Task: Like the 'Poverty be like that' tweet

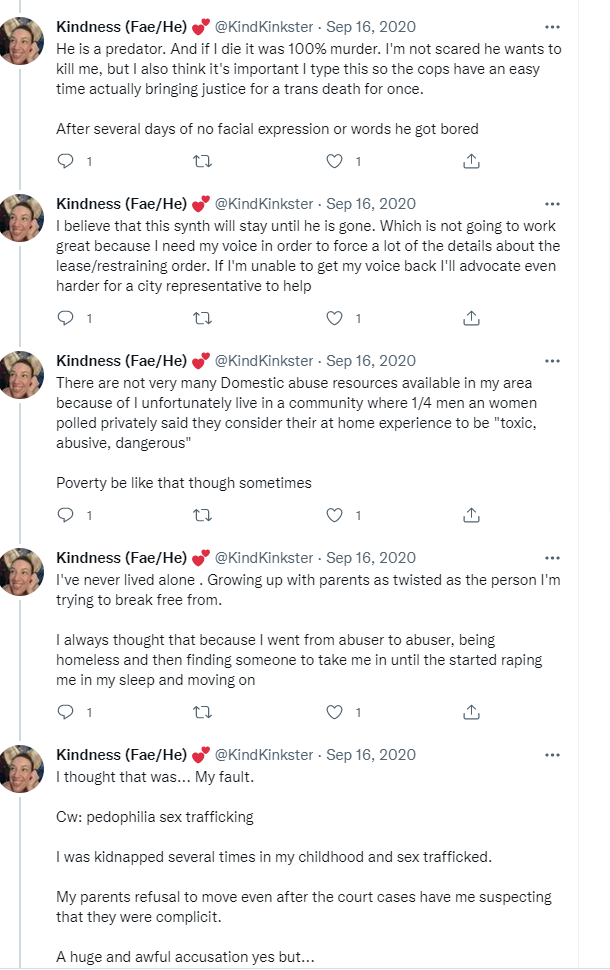Action: point(335,515)
